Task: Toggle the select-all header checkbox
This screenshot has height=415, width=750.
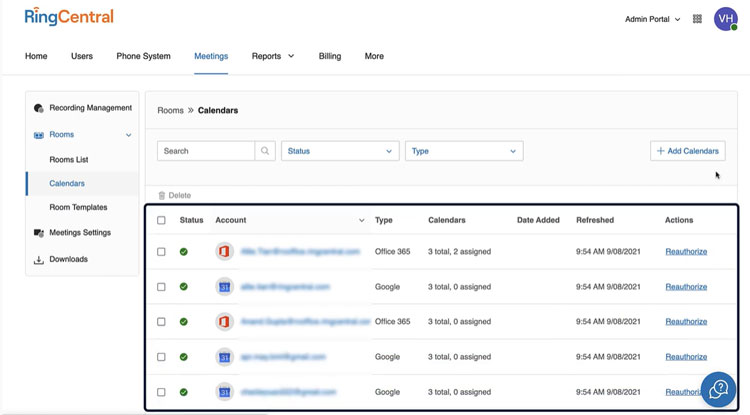Action: pos(161,220)
